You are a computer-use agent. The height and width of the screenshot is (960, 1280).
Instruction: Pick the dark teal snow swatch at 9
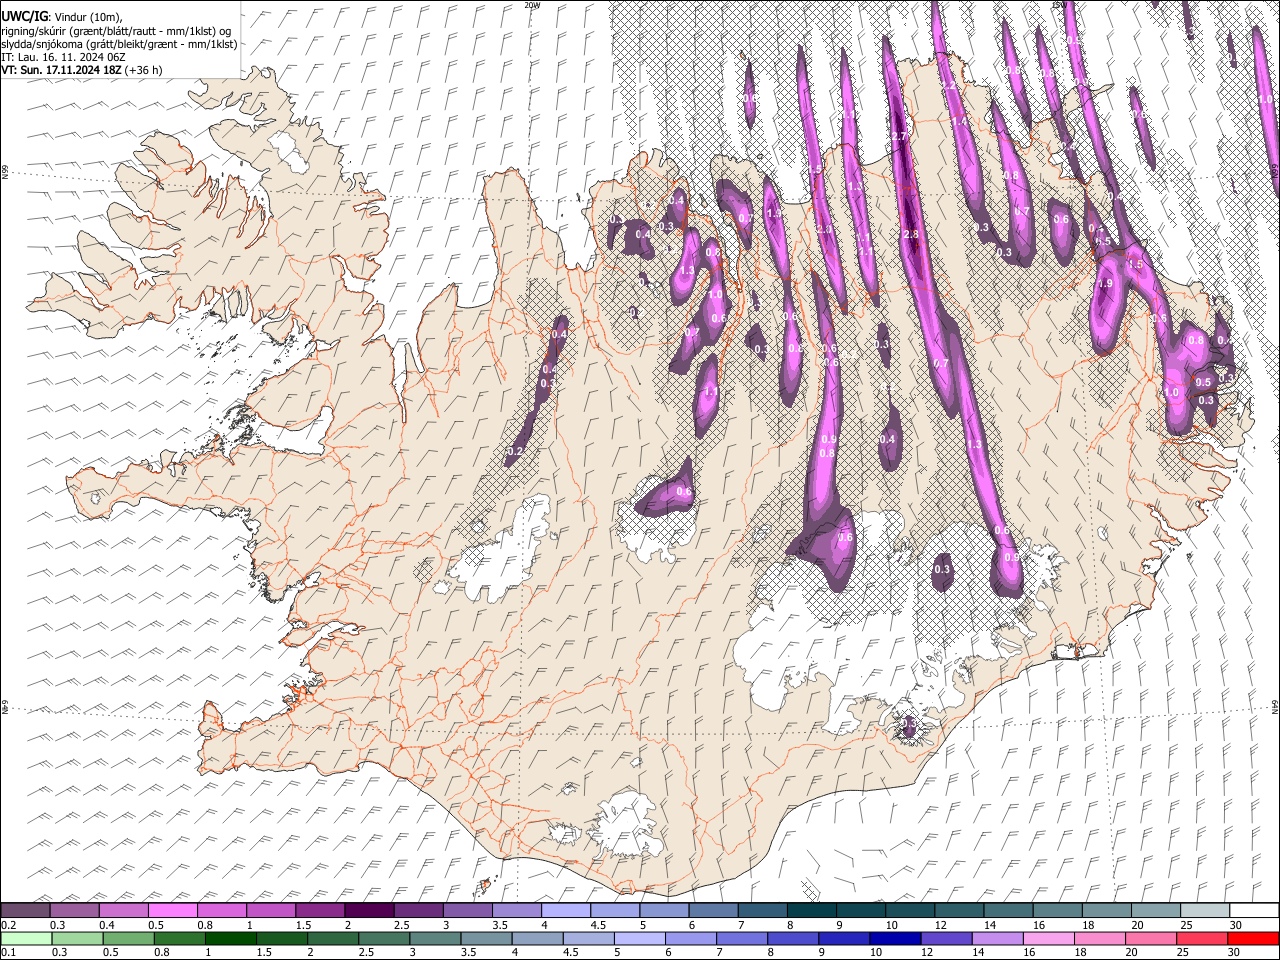click(x=860, y=910)
